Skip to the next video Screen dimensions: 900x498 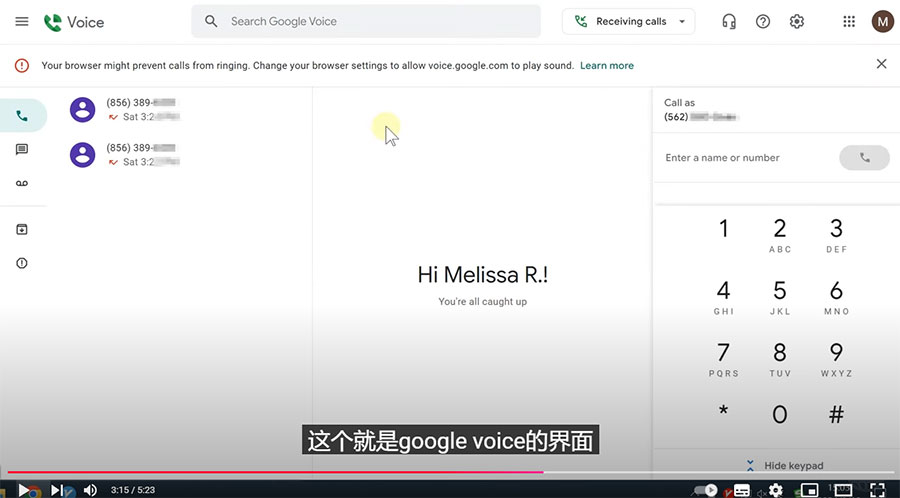[x=57, y=490]
